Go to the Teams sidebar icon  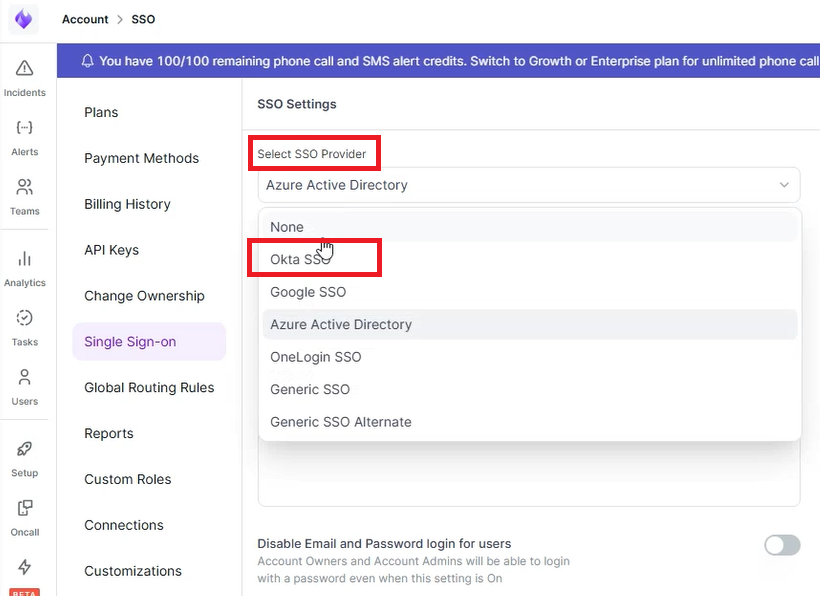[25, 187]
